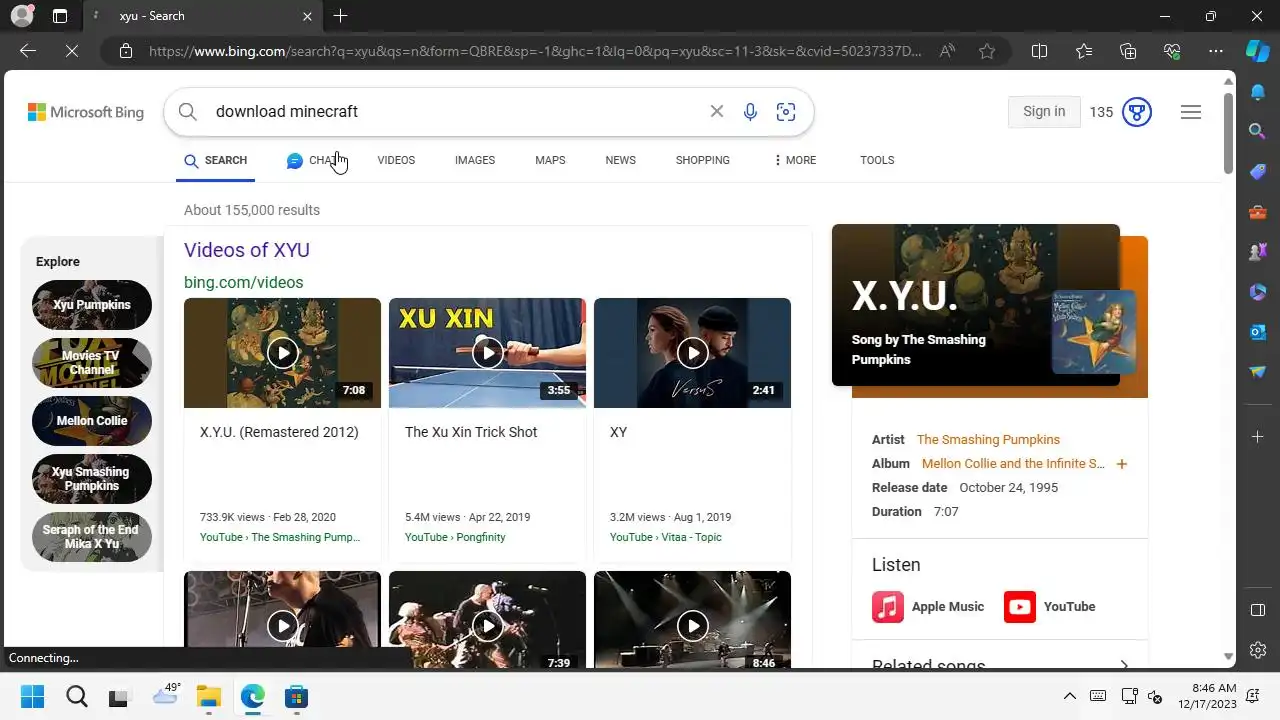
Task: Open X.Y.U. song album cover
Action: tap(1093, 332)
